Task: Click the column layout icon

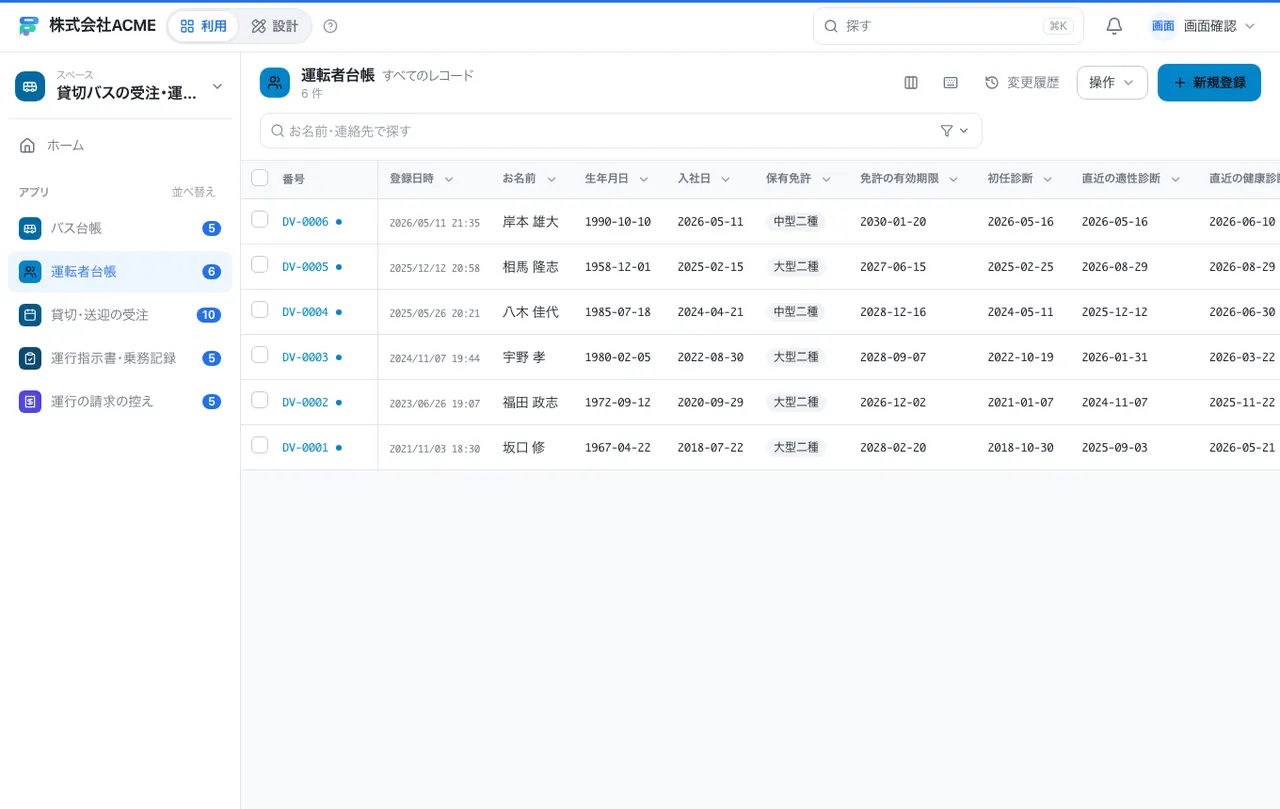Action: 911,83
